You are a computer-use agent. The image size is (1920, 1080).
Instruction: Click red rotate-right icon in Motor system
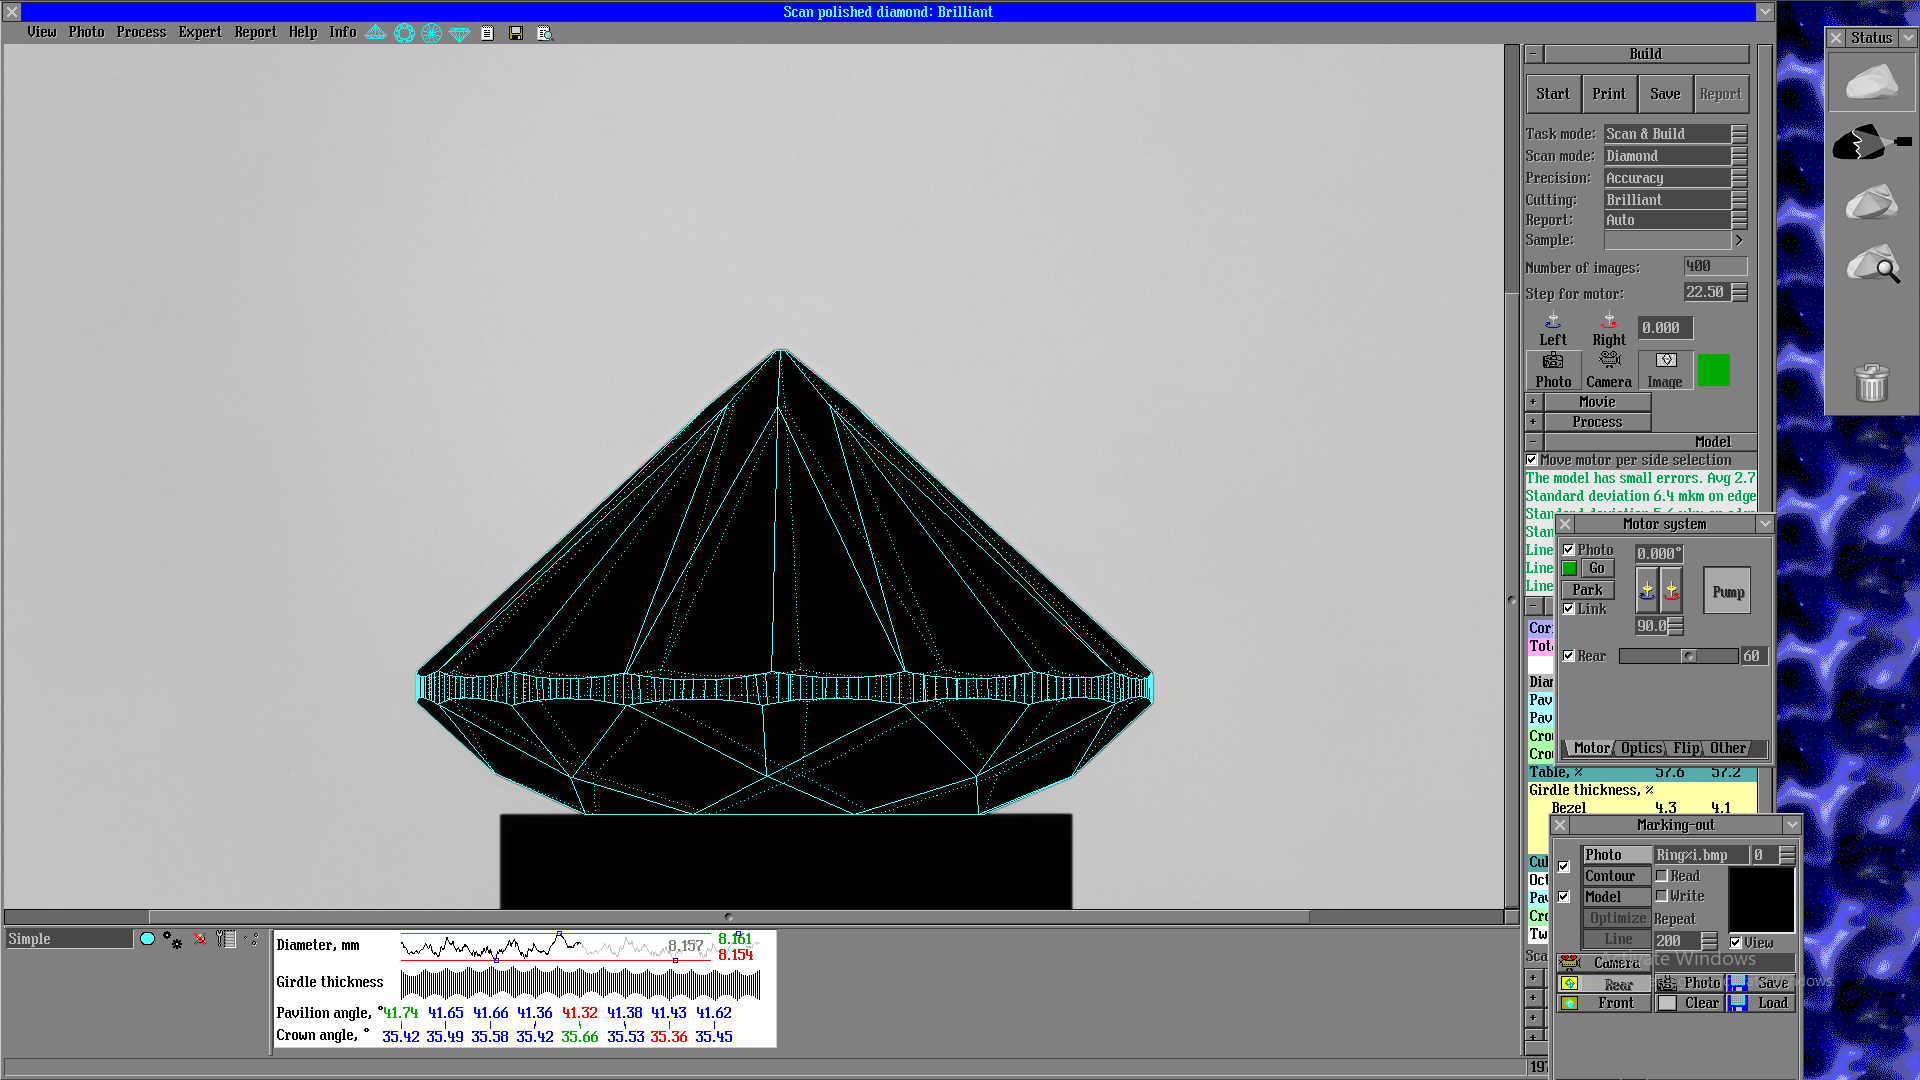pos(1671,591)
